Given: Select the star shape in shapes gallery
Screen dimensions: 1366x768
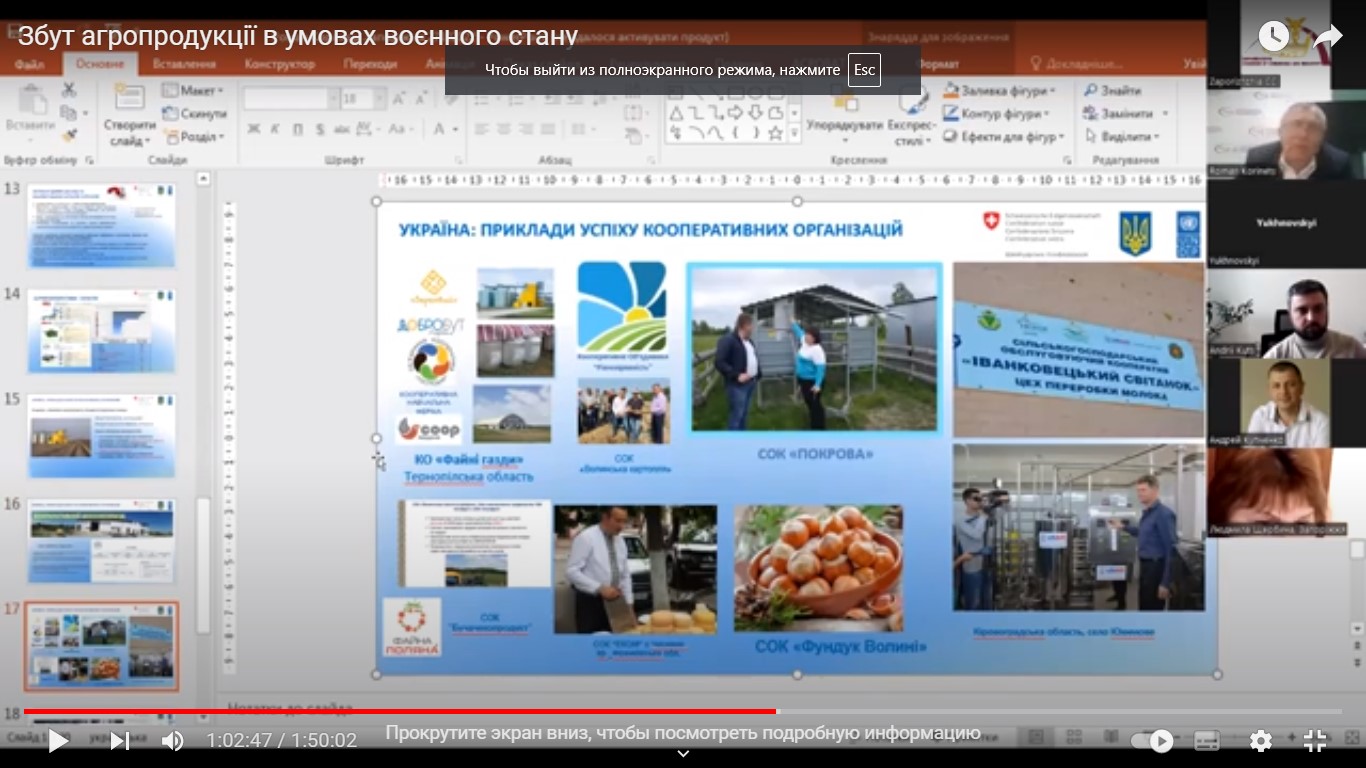Looking at the screenshot, I should coord(775,132).
